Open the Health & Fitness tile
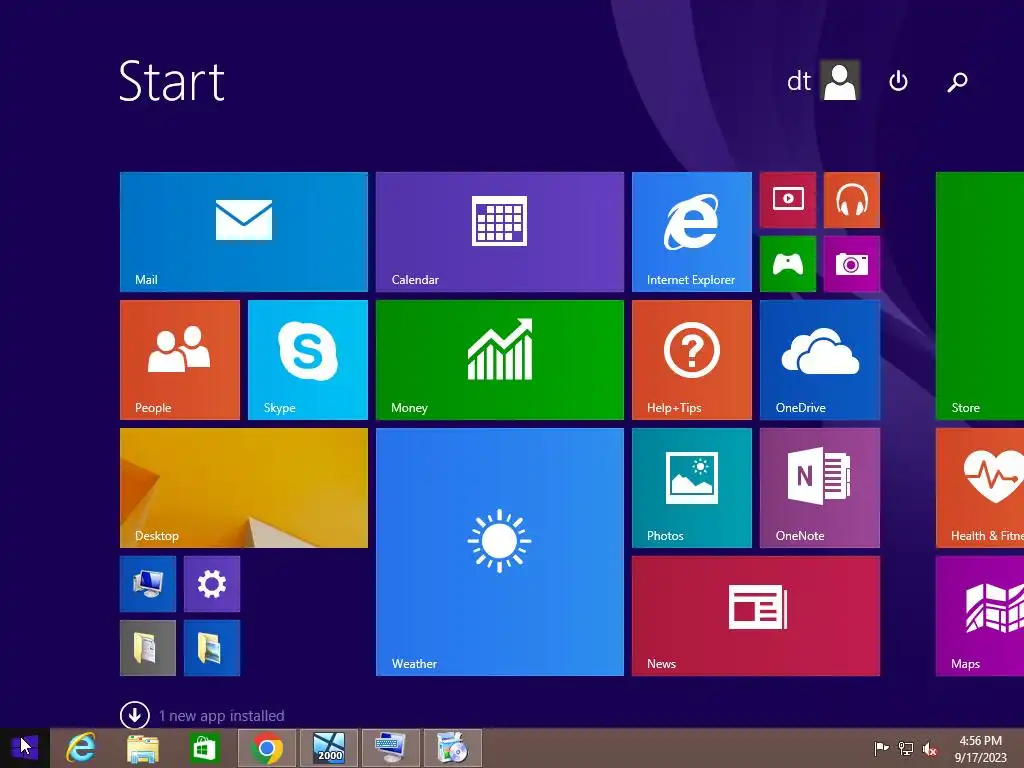 coord(980,488)
